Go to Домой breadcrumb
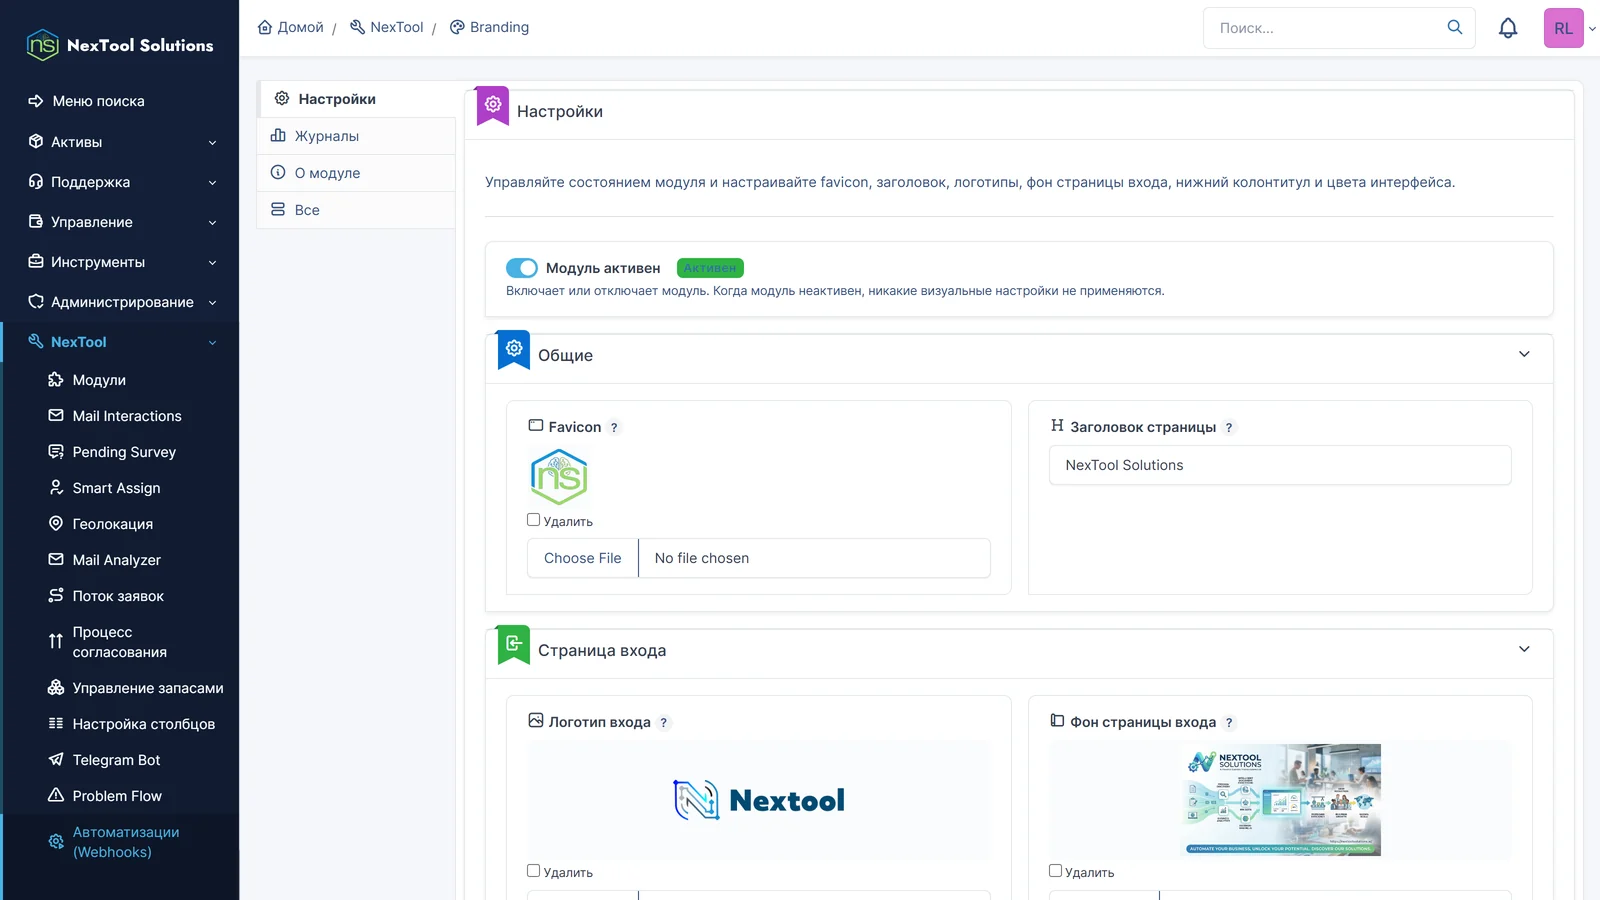This screenshot has height=900, width=1600. click(x=291, y=27)
